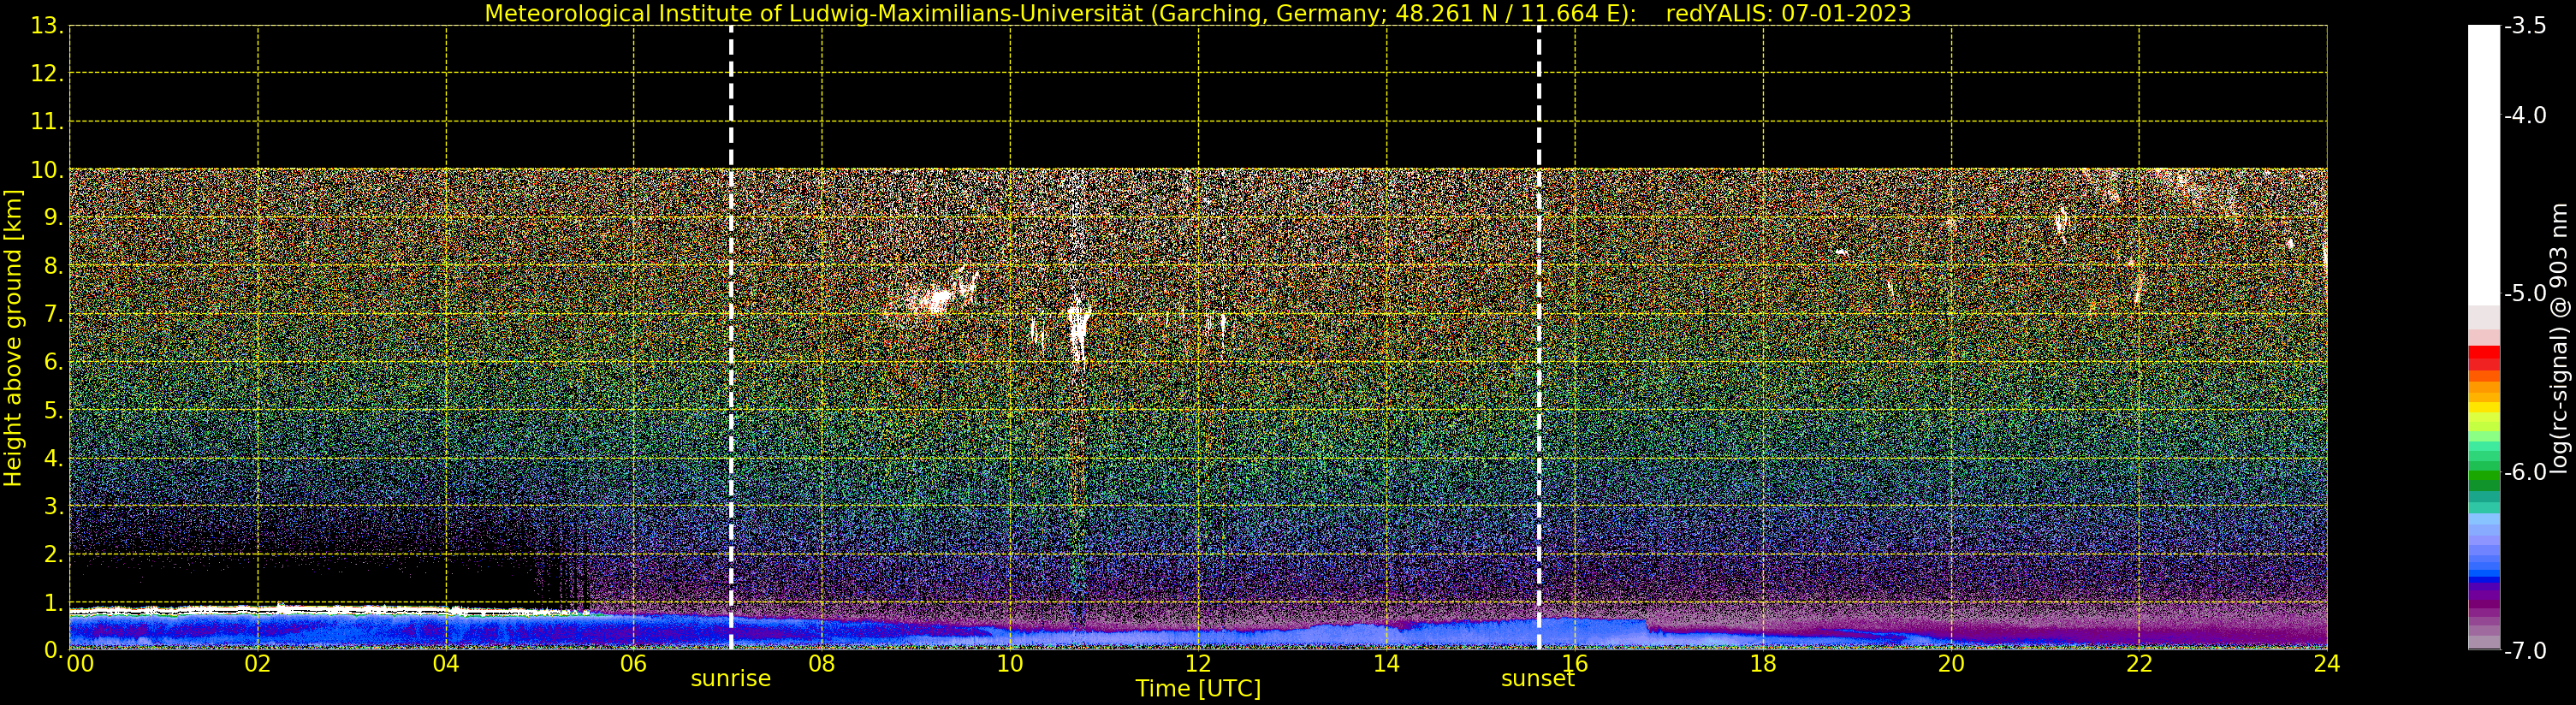
Task: Click the sunrise label below the time axis
Action: coord(730,679)
